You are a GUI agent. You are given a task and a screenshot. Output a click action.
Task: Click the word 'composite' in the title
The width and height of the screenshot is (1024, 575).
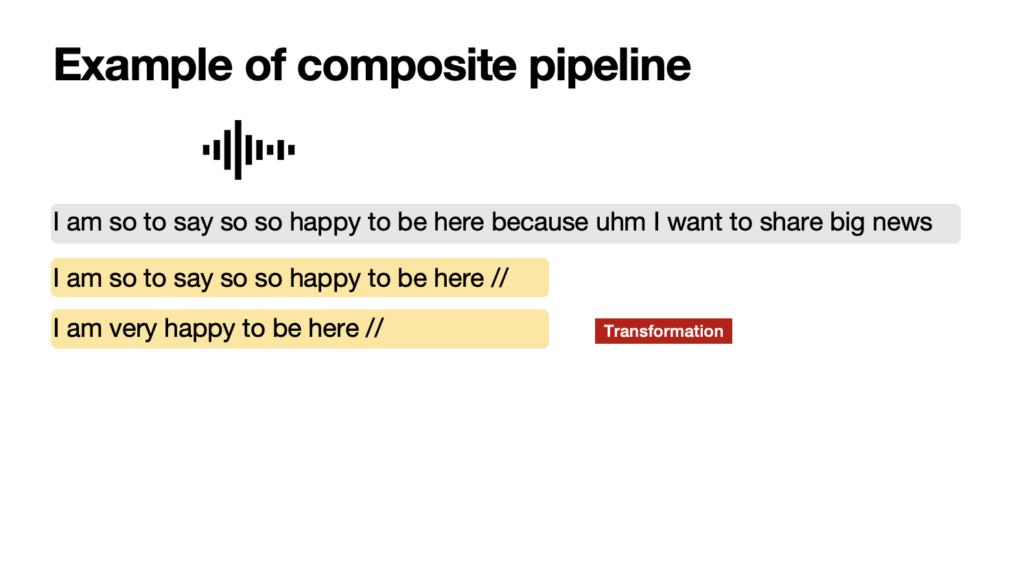click(x=406, y=65)
